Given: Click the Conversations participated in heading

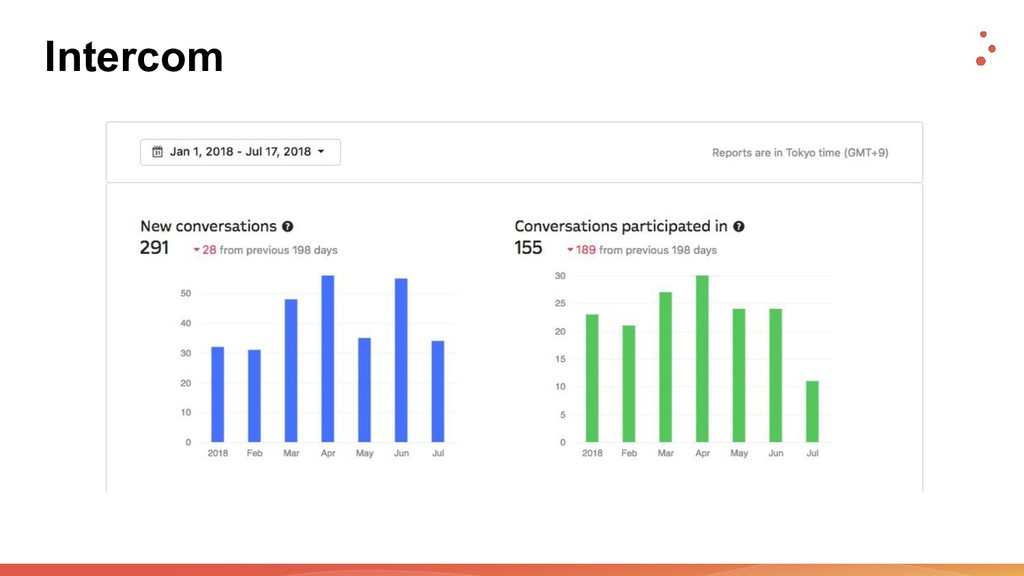Looking at the screenshot, I should click(x=621, y=226).
